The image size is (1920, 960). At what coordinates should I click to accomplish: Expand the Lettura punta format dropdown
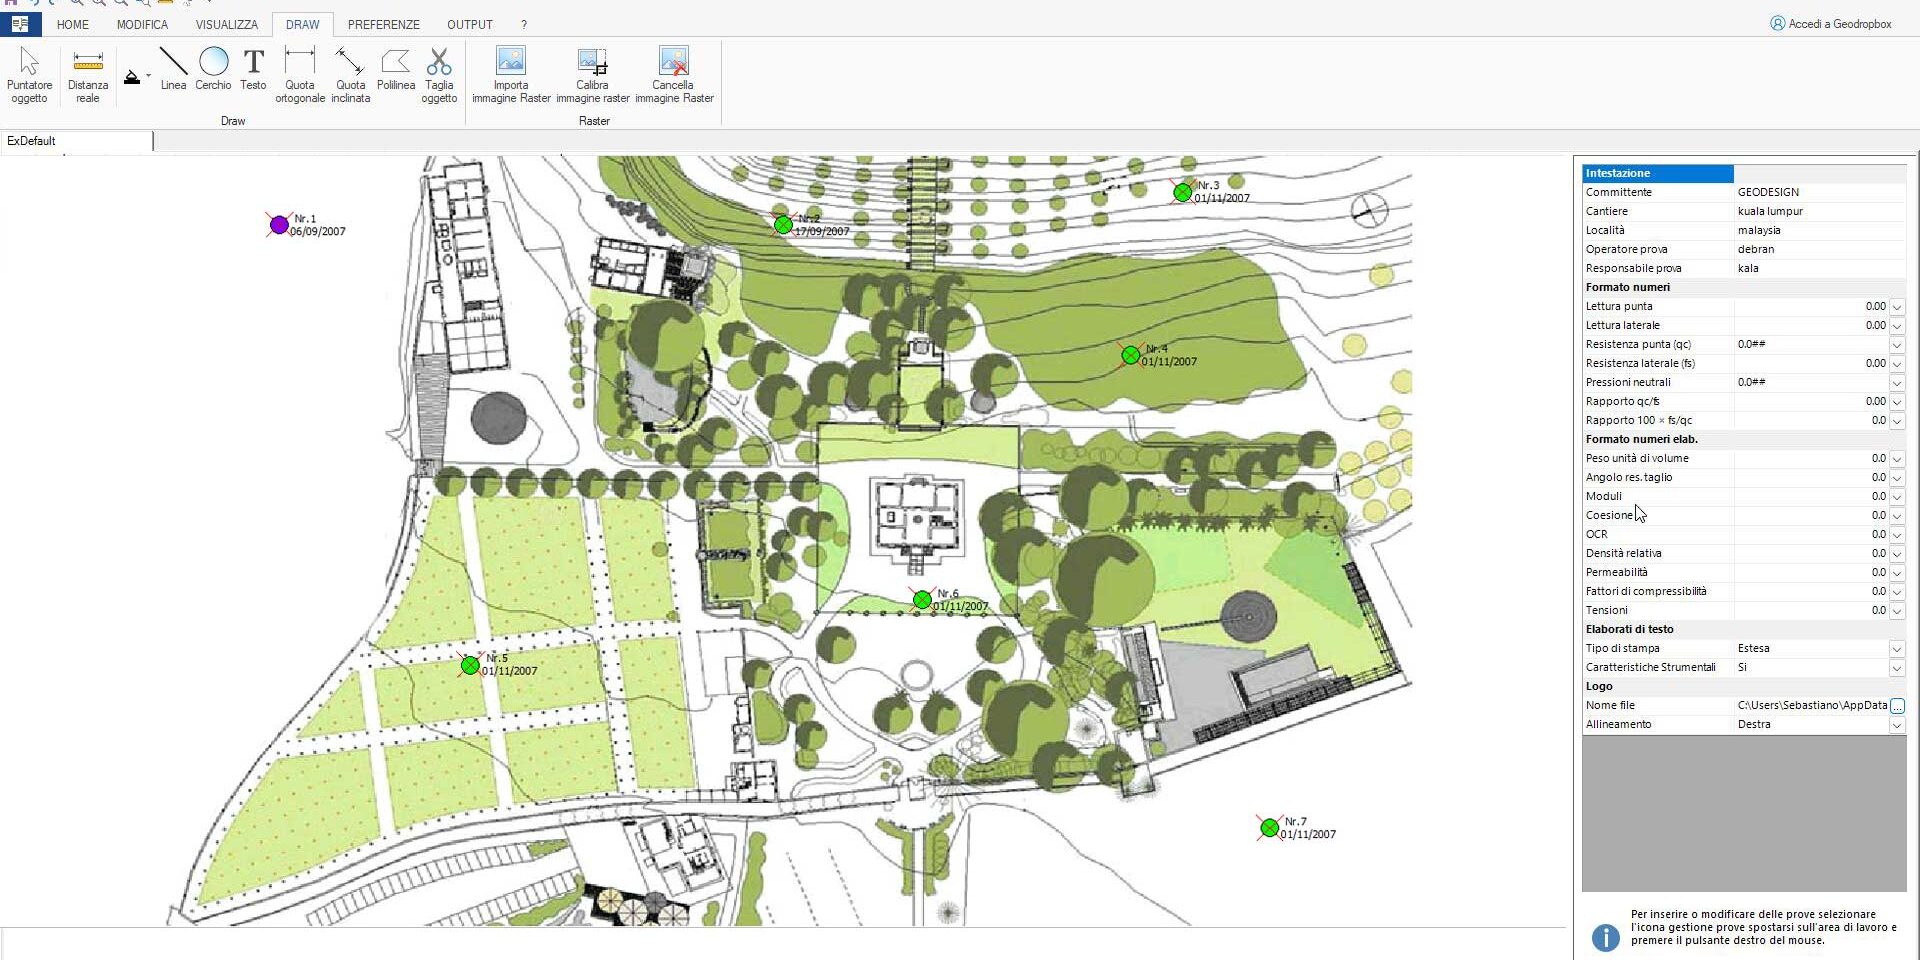pos(1896,307)
